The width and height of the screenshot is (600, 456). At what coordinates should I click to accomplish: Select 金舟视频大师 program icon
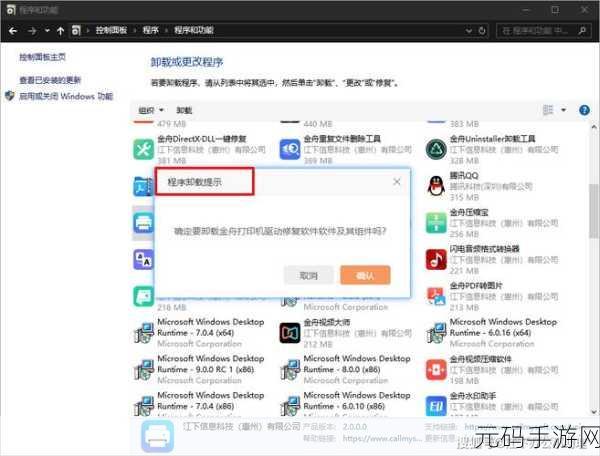pos(290,333)
